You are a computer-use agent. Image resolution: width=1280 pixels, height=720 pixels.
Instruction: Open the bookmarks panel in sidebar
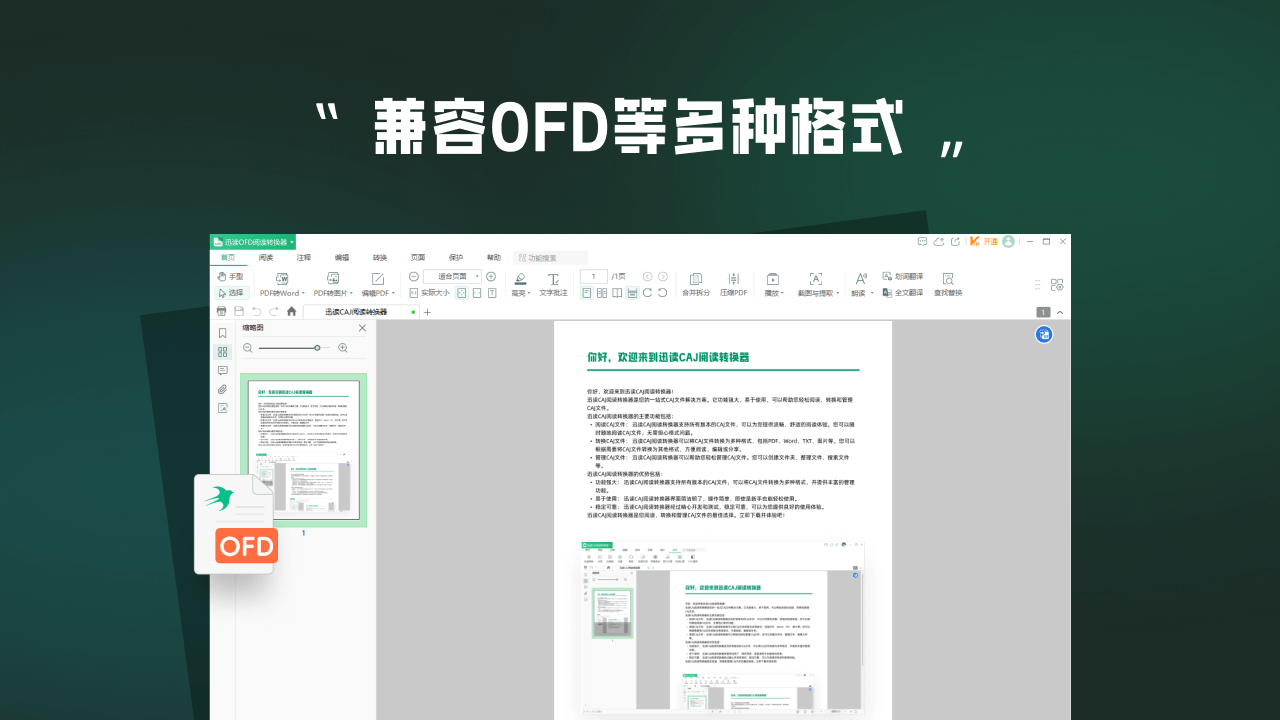coord(223,332)
